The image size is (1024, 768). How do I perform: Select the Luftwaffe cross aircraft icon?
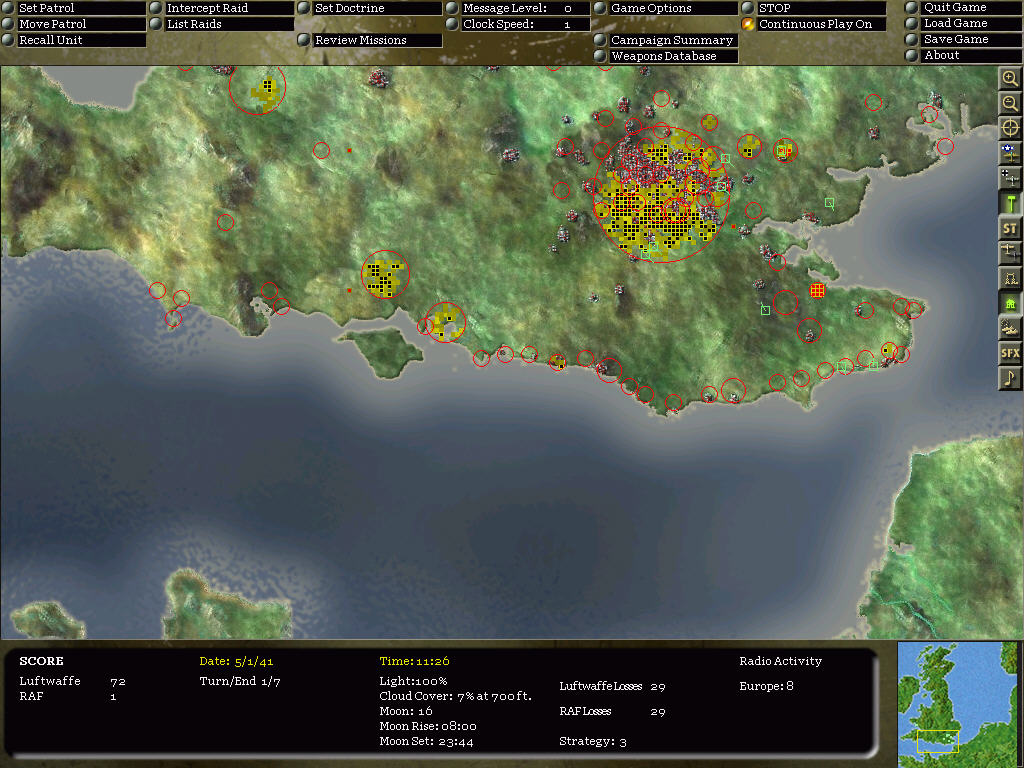pos(1010,178)
